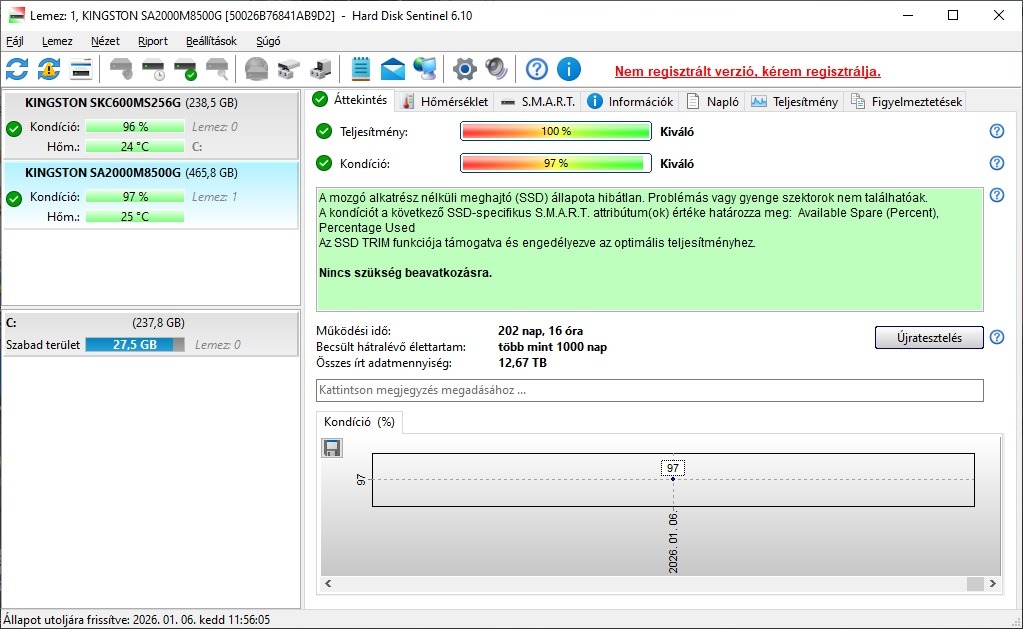Open the Nézet menu
This screenshot has height=629, width=1023.
[105, 41]
